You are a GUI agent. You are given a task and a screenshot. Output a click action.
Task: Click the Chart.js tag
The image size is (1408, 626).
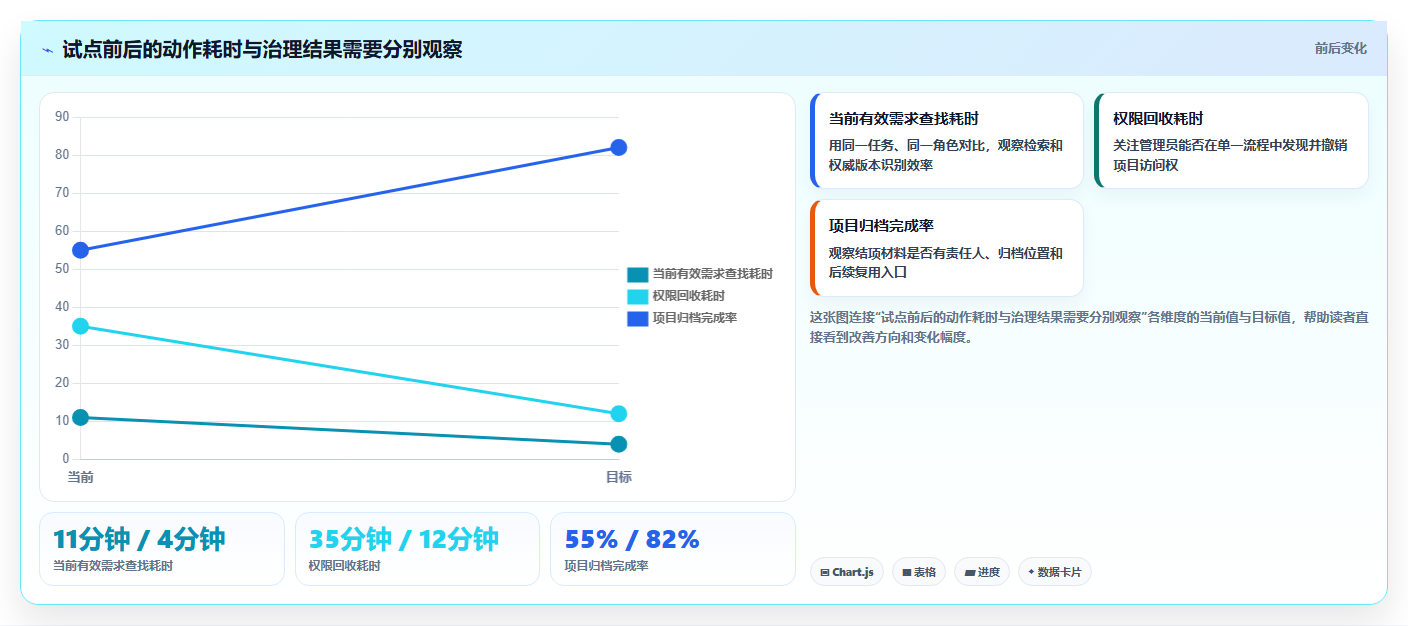(847, 572)
